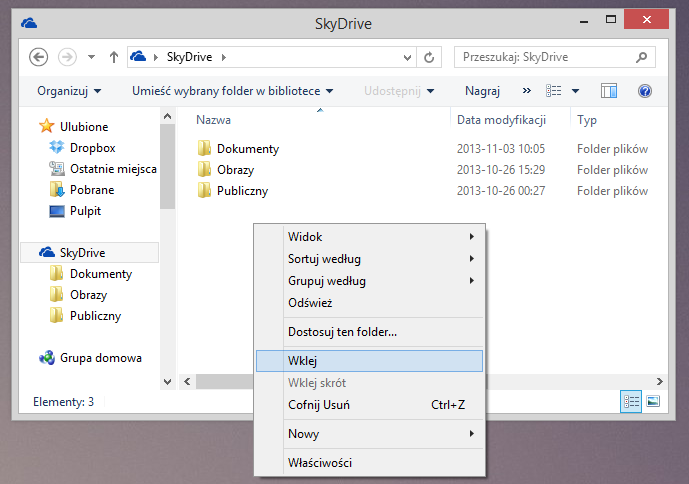Select the Obrazy folder in file list
Image resolution: width=689 pixels, height=484 pixels.
[236, 170]
